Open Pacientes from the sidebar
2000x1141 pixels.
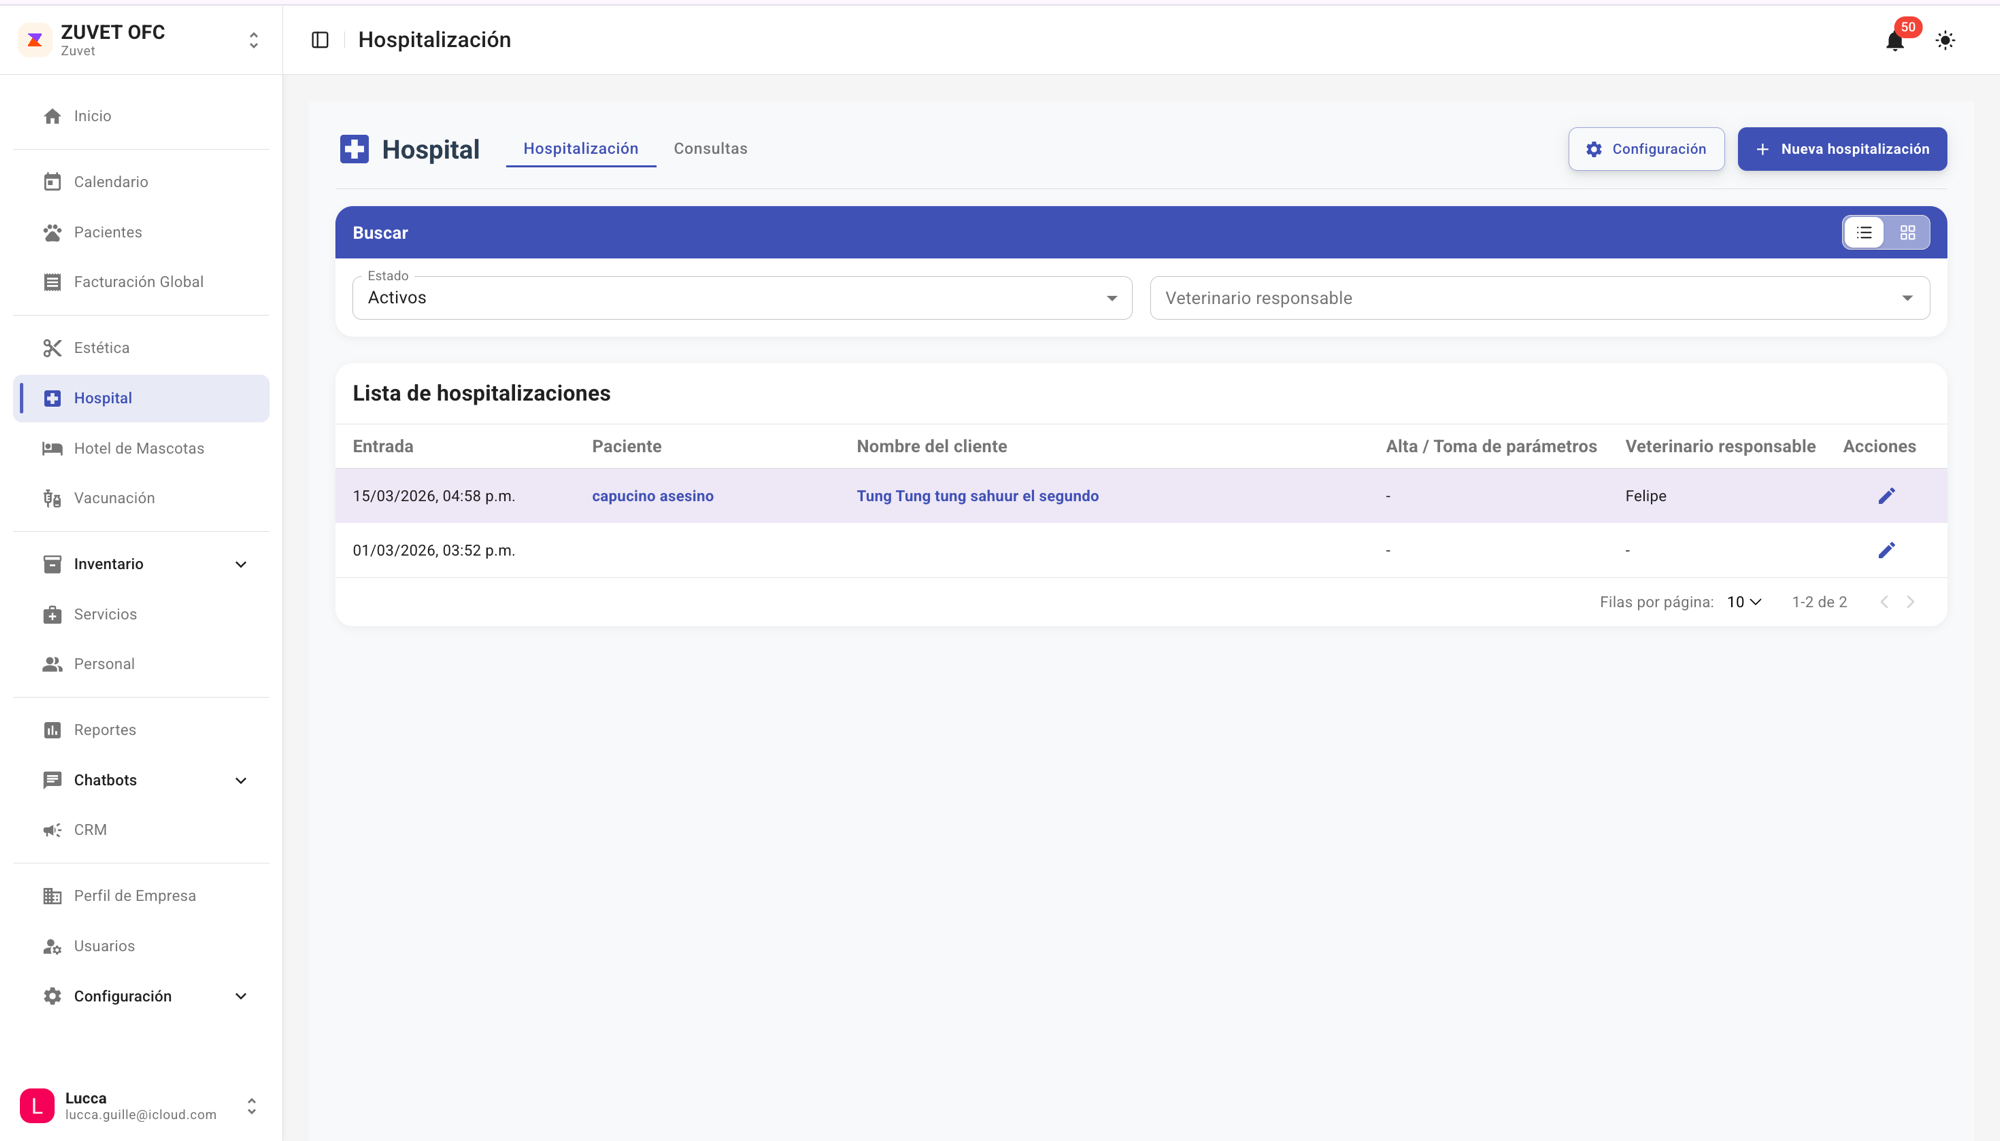pyautogui.click(x=141, y=232)
